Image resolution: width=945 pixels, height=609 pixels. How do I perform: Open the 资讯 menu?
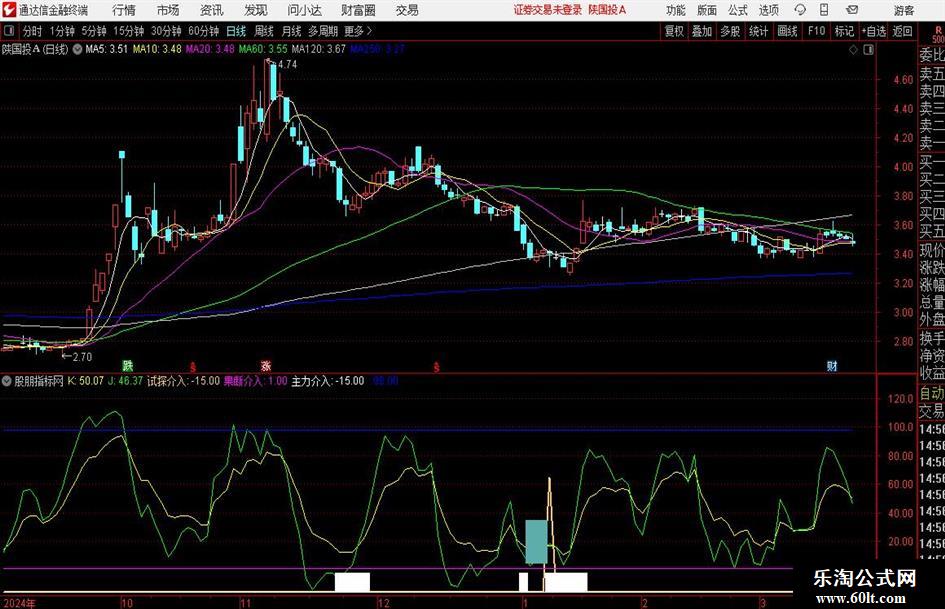coord(212,10)
